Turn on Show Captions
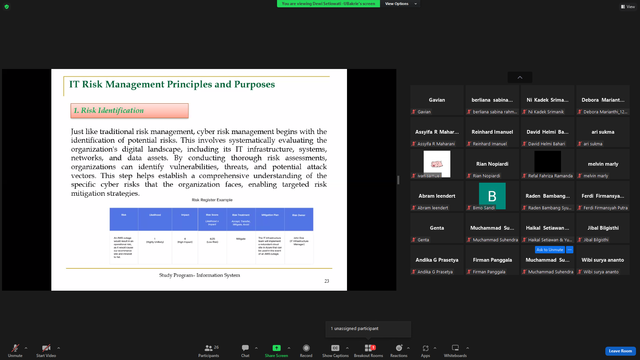The image size is (640, 360). point(335,350)
